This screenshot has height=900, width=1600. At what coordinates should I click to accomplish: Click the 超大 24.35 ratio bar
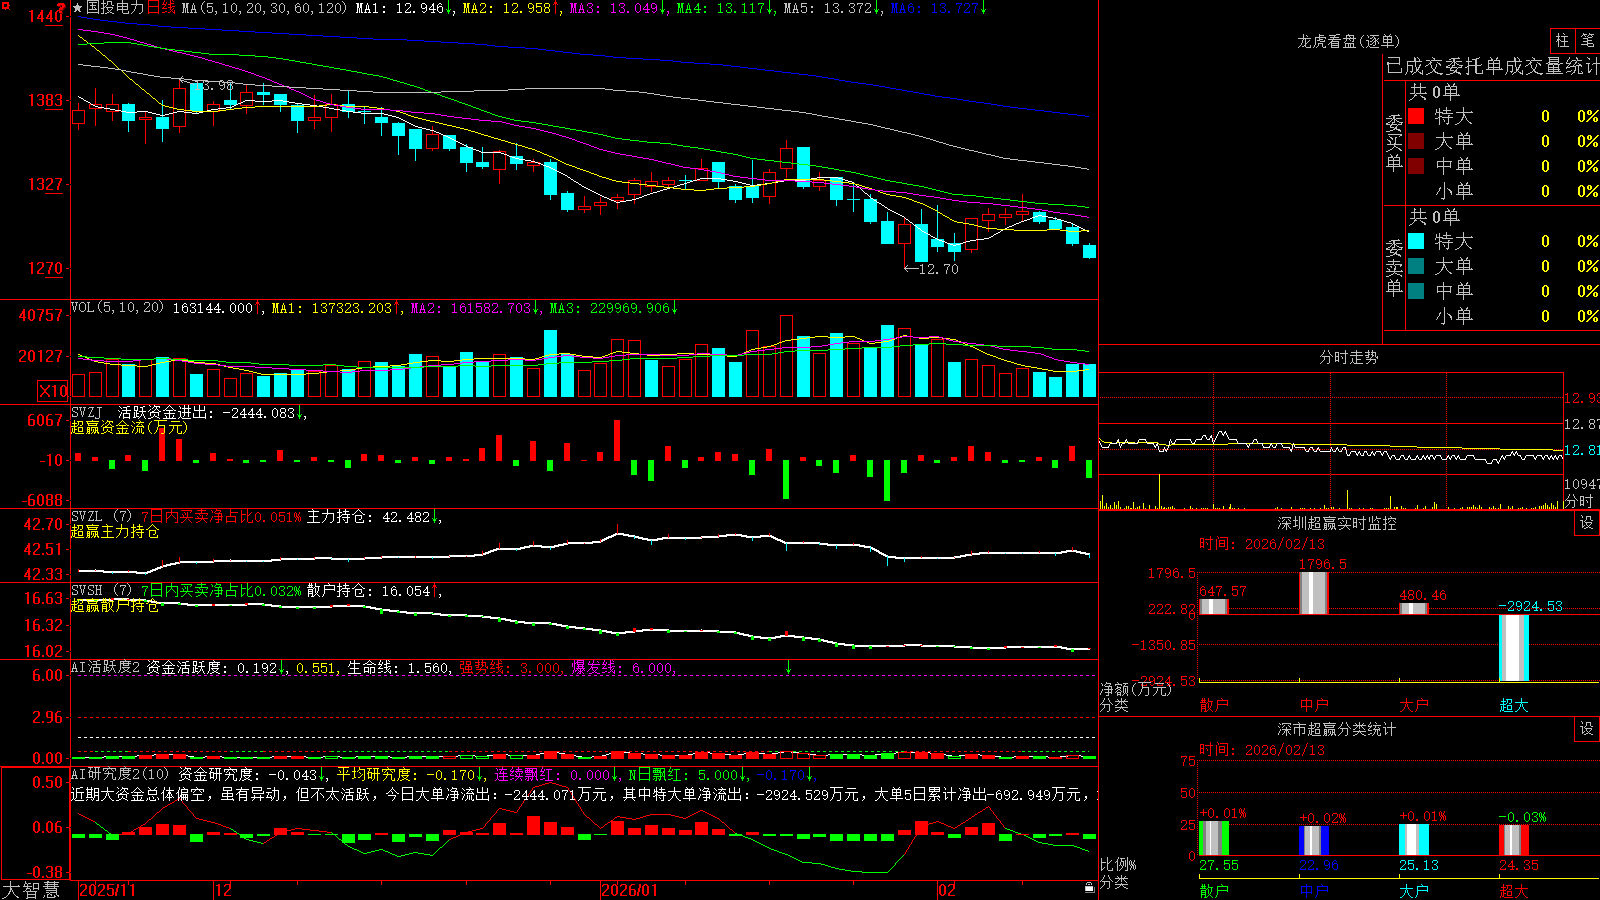pyautogui.click(x=1514, y=840)
